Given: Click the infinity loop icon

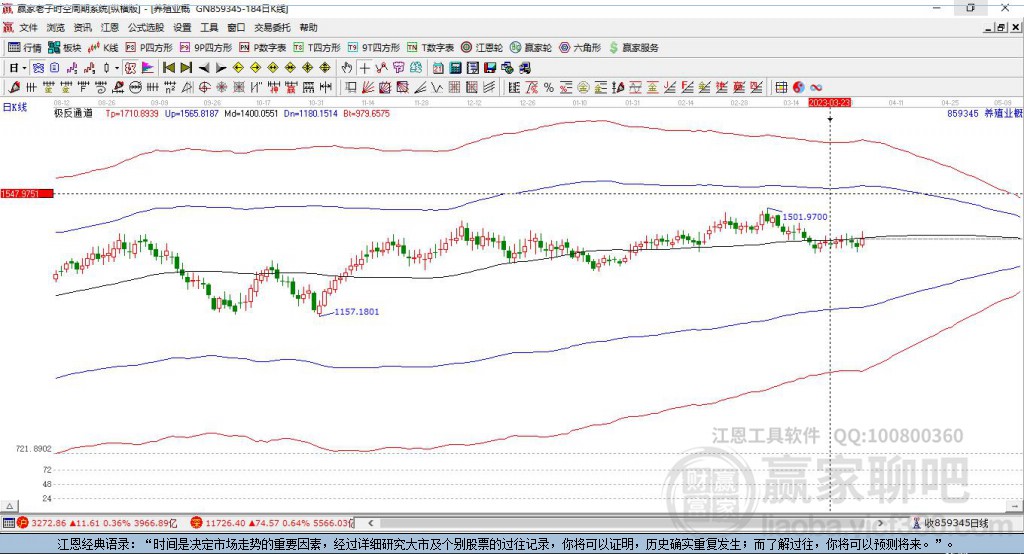Looking at the screenshot, I should [x=816, y=88].
